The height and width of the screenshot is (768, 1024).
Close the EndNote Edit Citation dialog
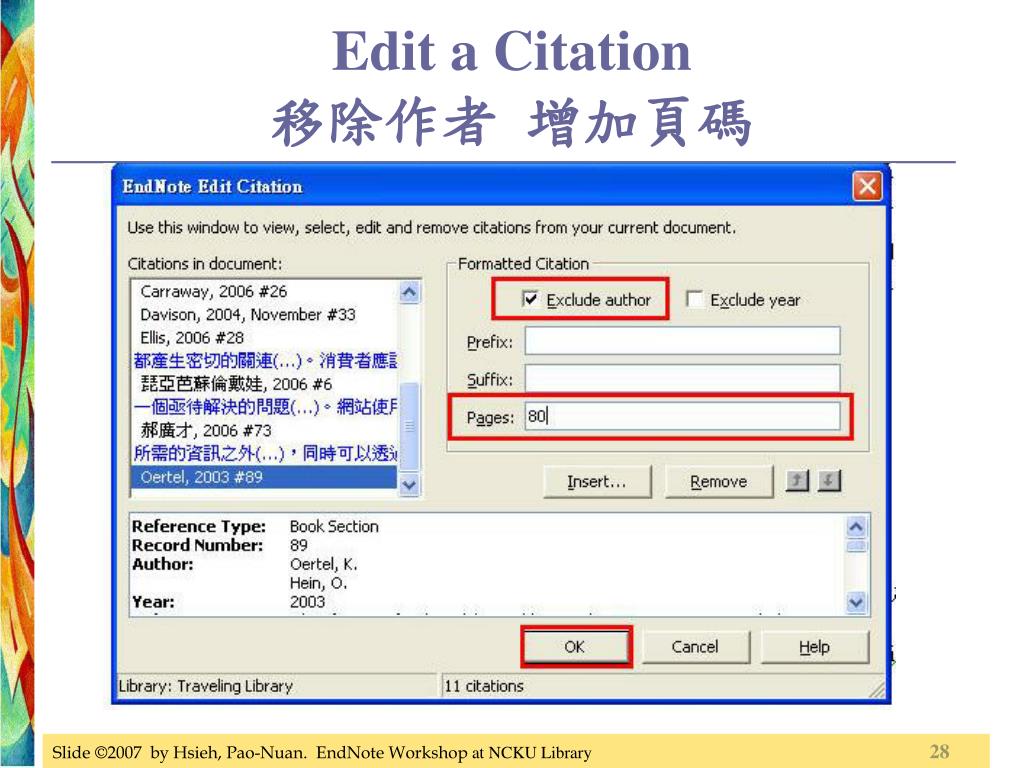pos(867,187)
